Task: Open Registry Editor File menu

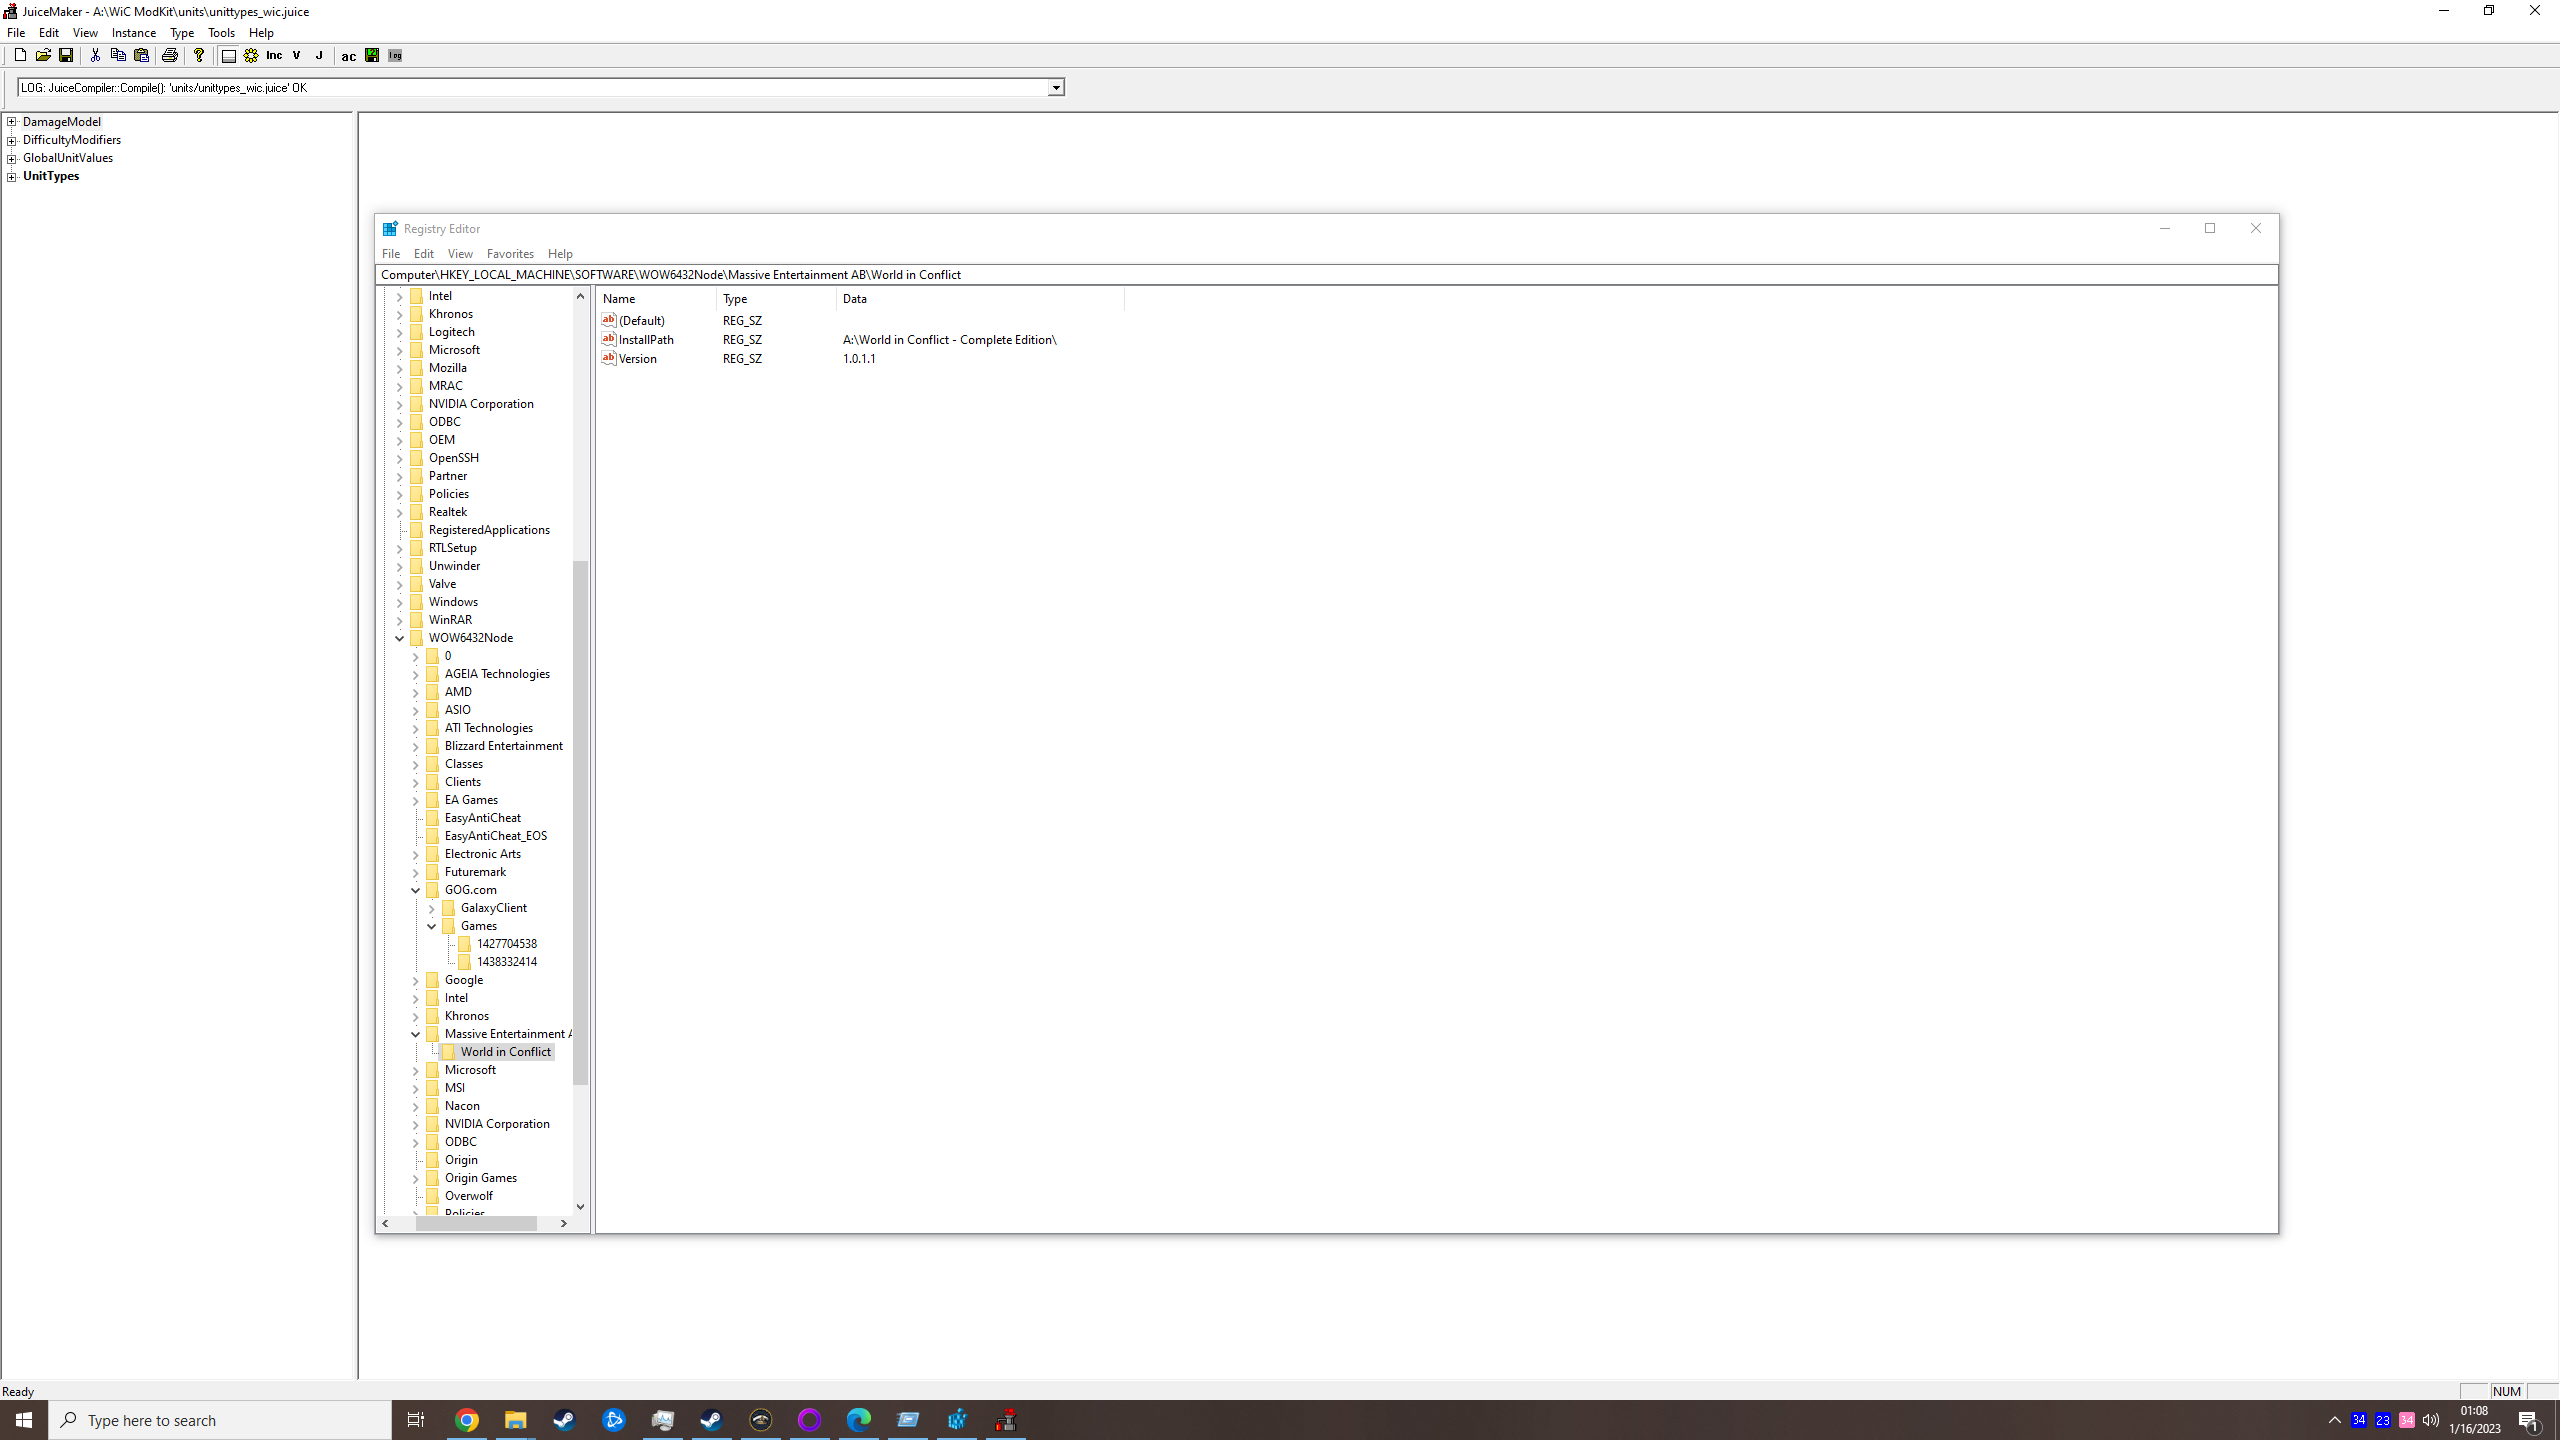Action: [x=391, y=254]
